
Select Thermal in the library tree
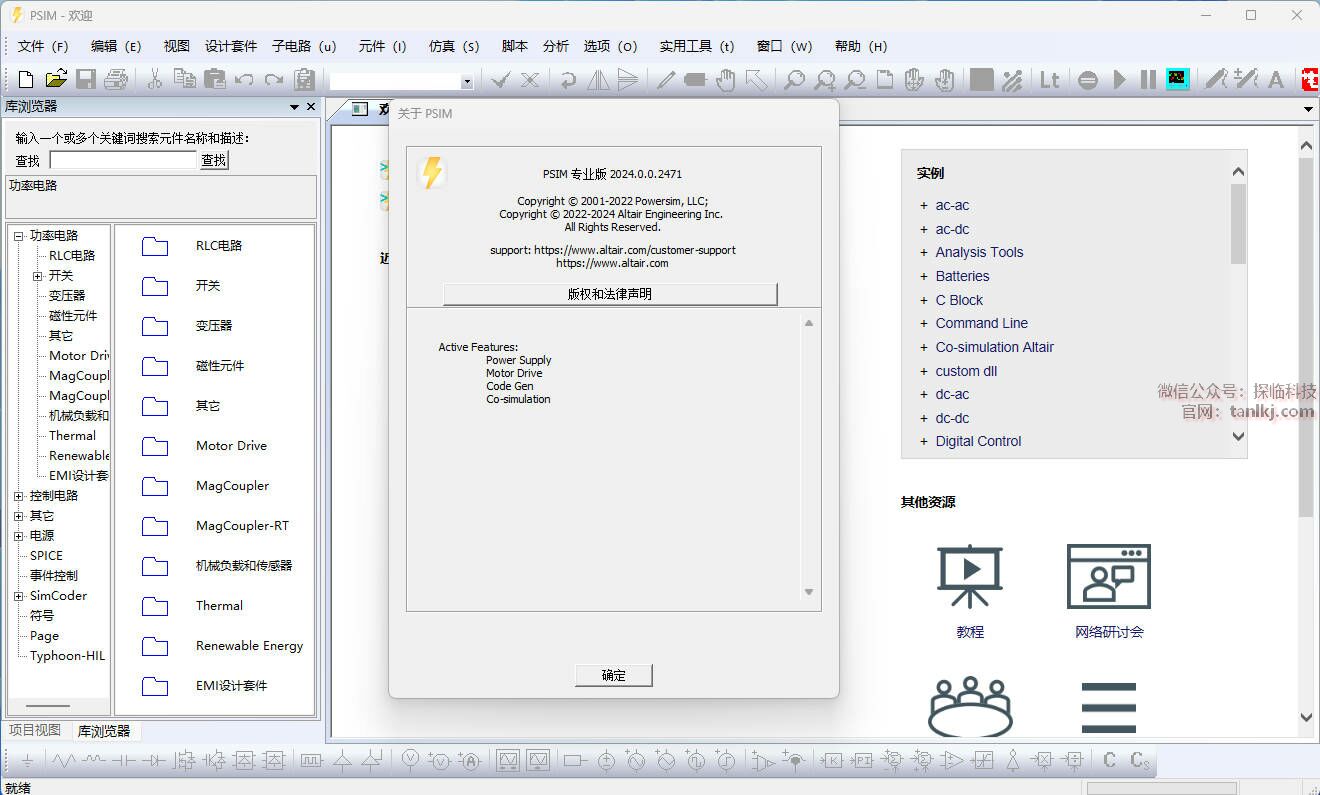click(72, 436)
